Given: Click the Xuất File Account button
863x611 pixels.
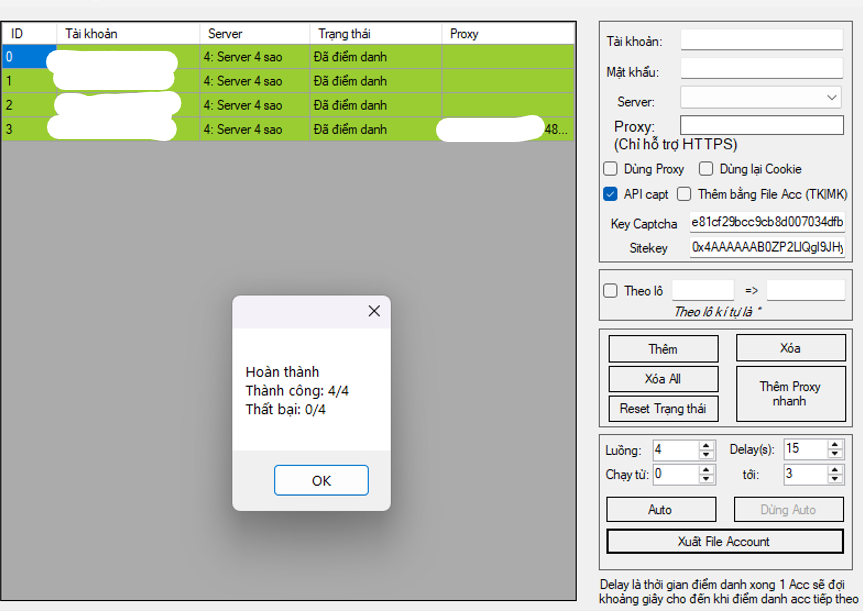Looking at the screenshot, I should [x=724, y=541].
